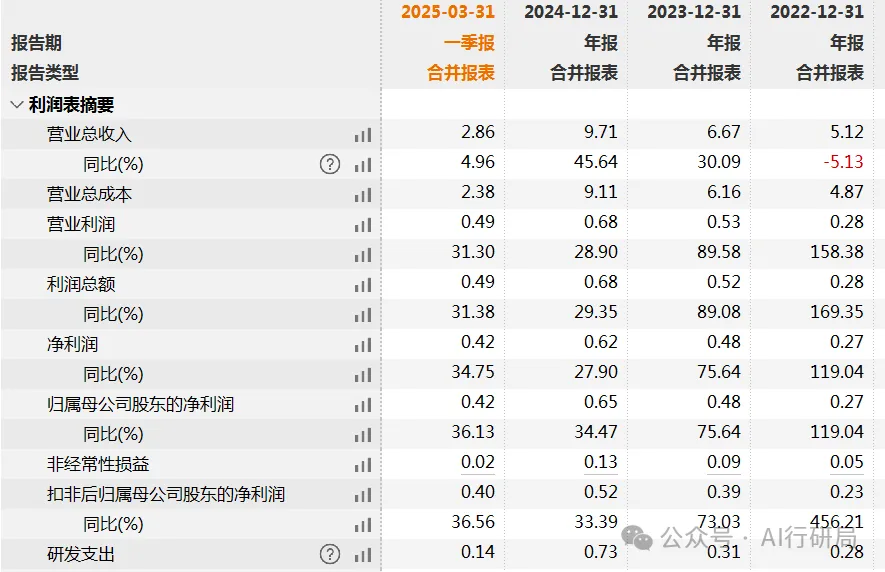Select the 2024-12-31 column header
This screenshot has width=885, height=572.
click(x=571, y=12)
